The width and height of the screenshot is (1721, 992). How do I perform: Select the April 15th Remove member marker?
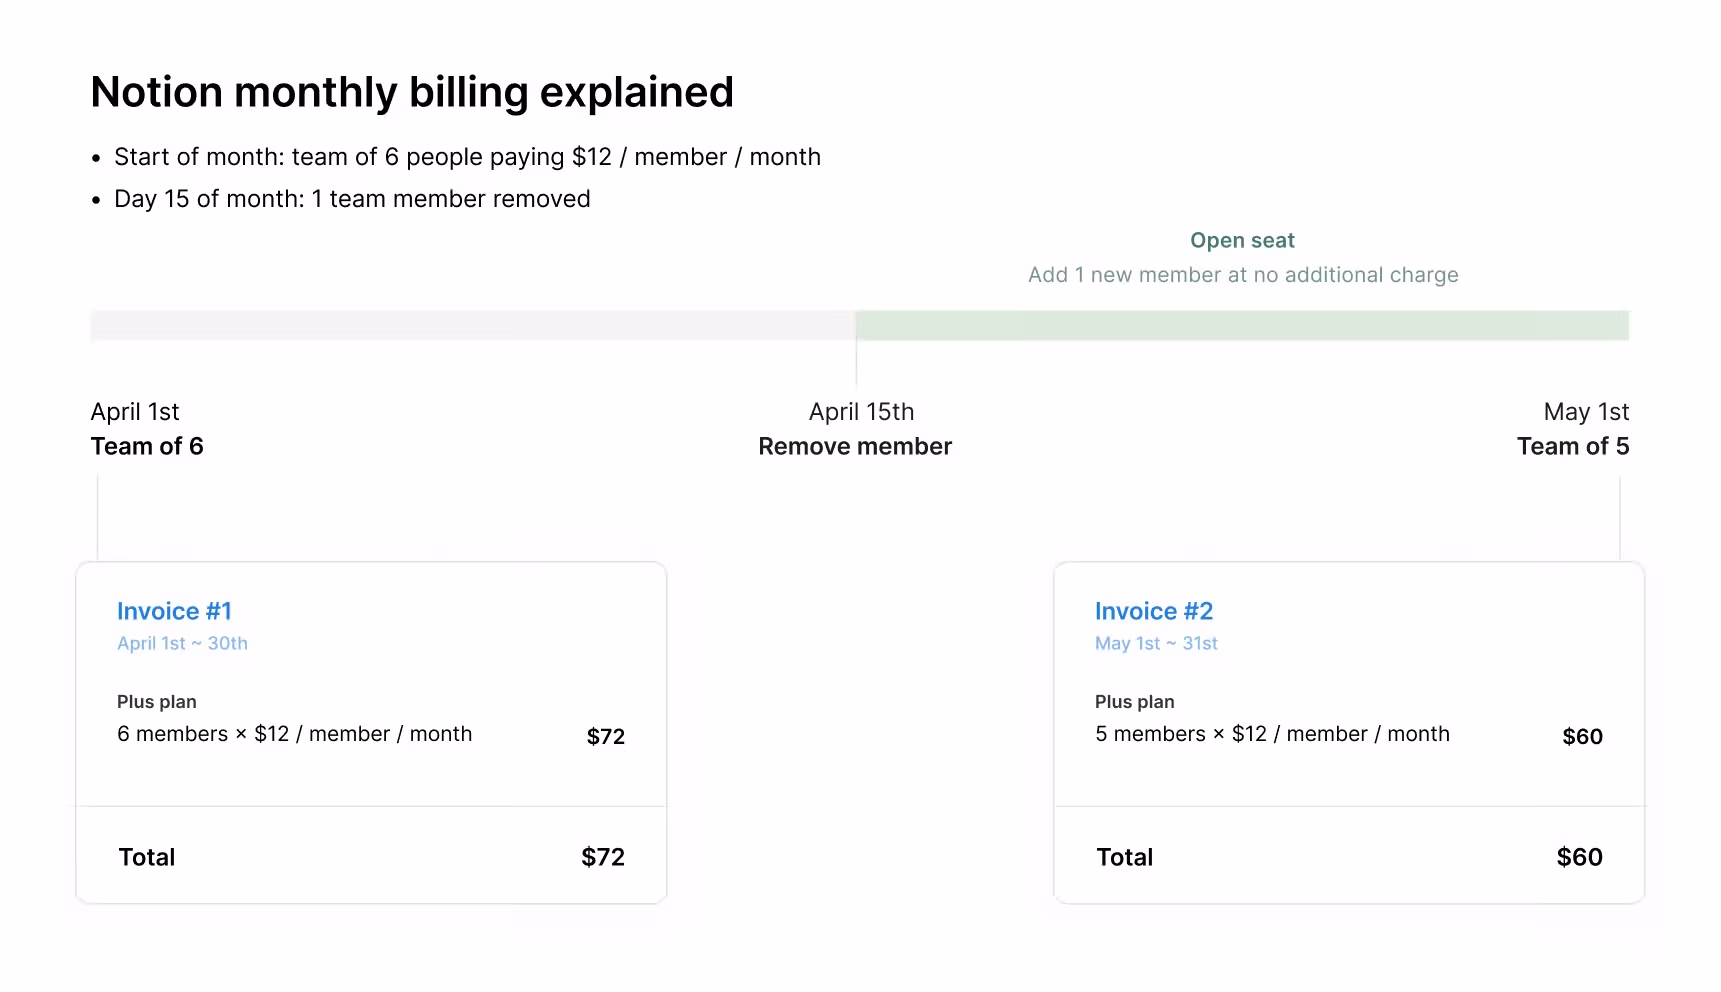point(860,411)
